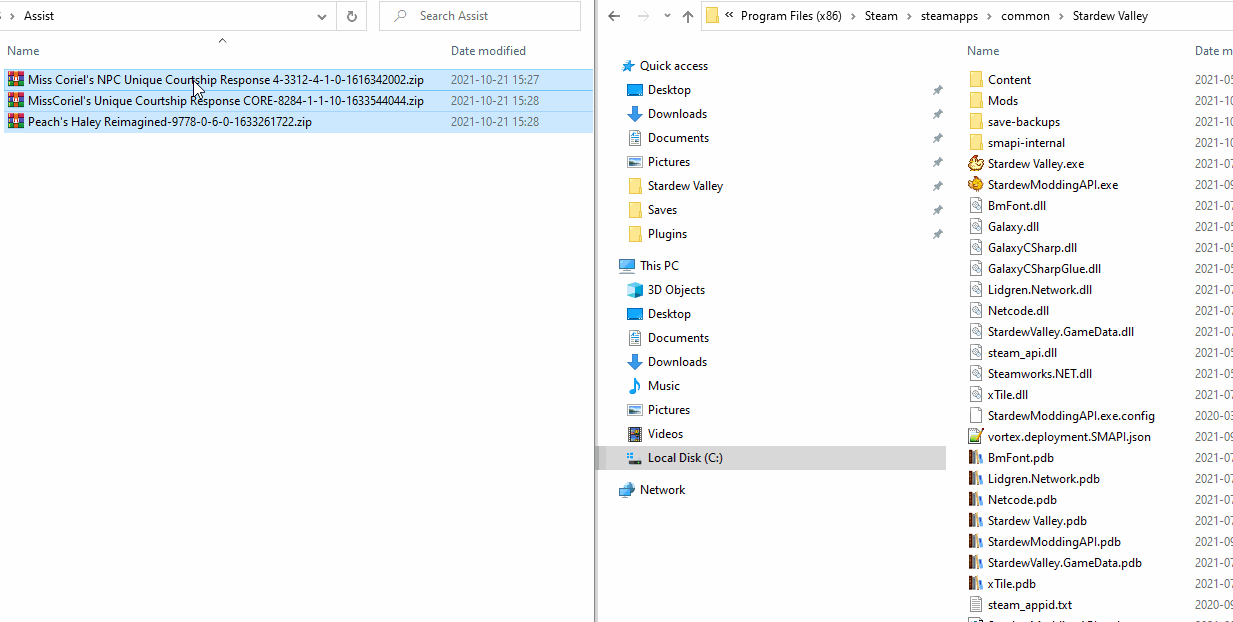Select the StardewModdingAPI.exe icon
1233x622 pixels.
pyautogui.click(x=976, y=185)
